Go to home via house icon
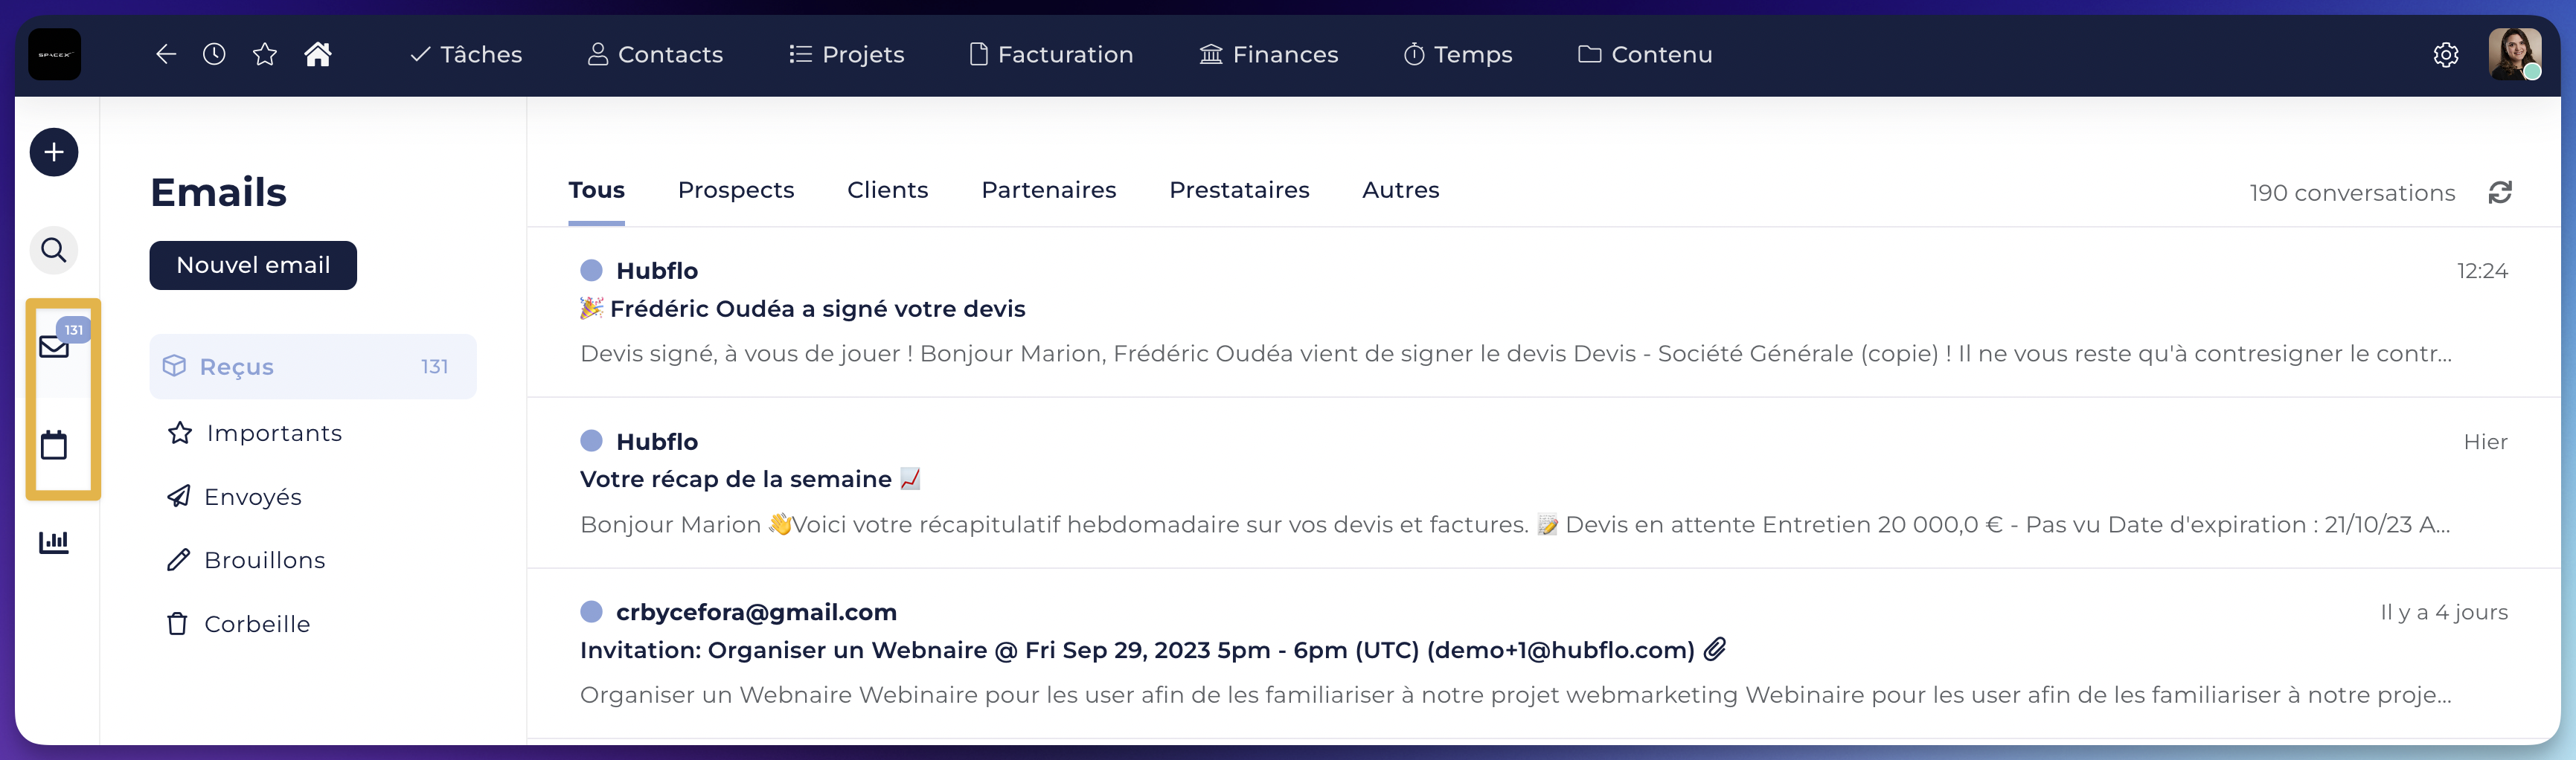 (318, 54)
